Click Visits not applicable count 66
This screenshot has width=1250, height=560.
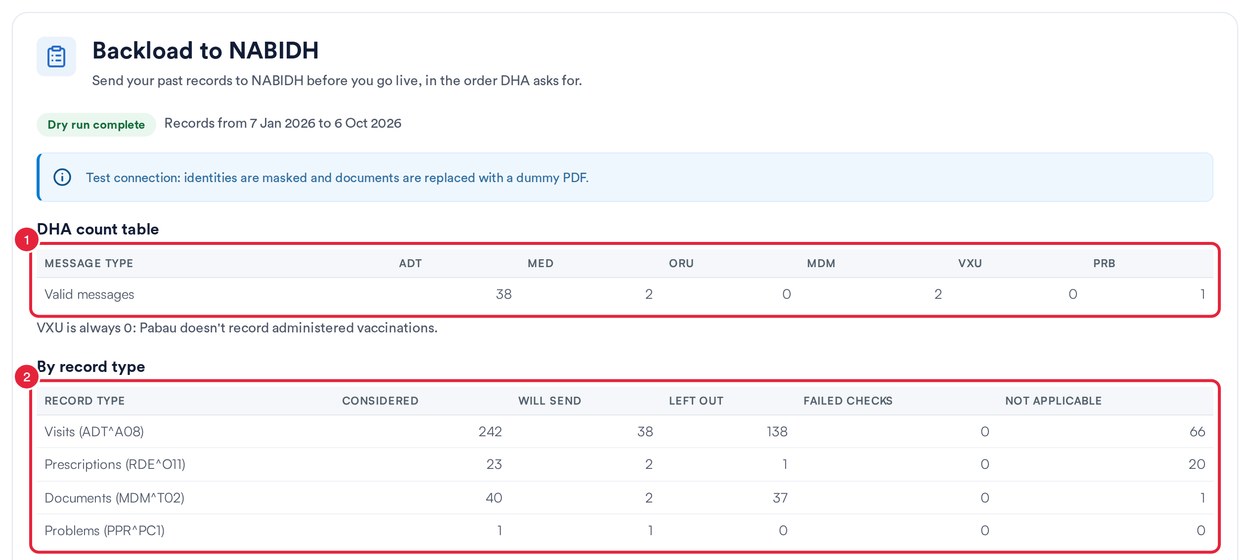point(1196,432)
